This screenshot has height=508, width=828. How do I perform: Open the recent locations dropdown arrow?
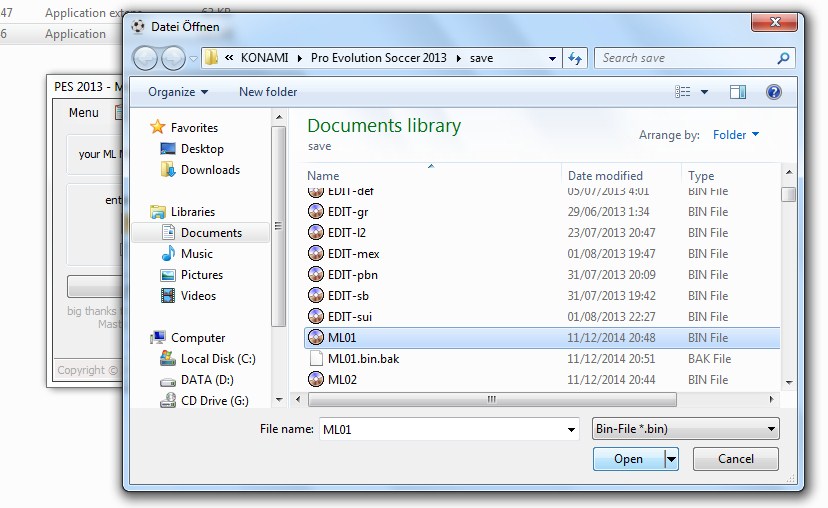tap(193, 59)
